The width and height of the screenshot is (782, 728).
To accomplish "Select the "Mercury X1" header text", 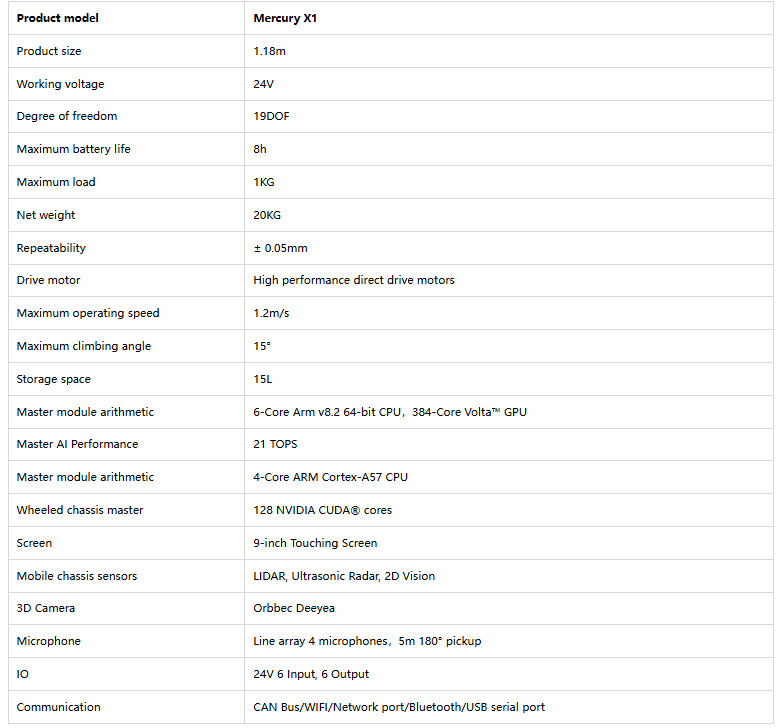I will (x=285, y=18).
